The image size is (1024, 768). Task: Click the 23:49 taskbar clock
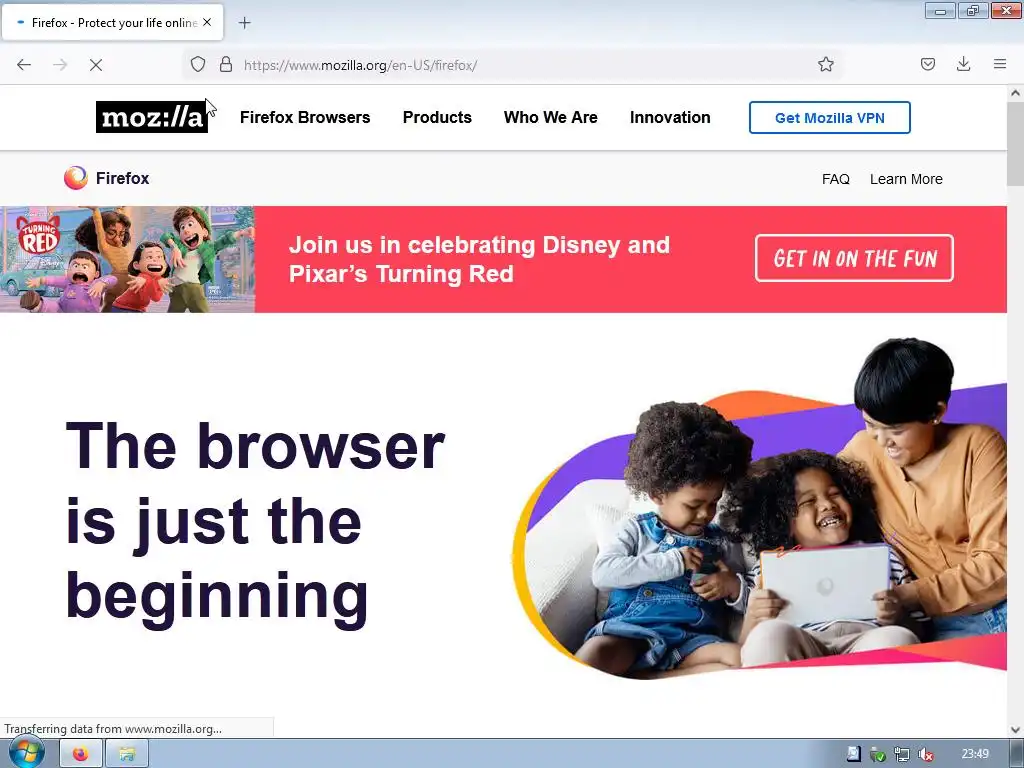pos(975,754)
